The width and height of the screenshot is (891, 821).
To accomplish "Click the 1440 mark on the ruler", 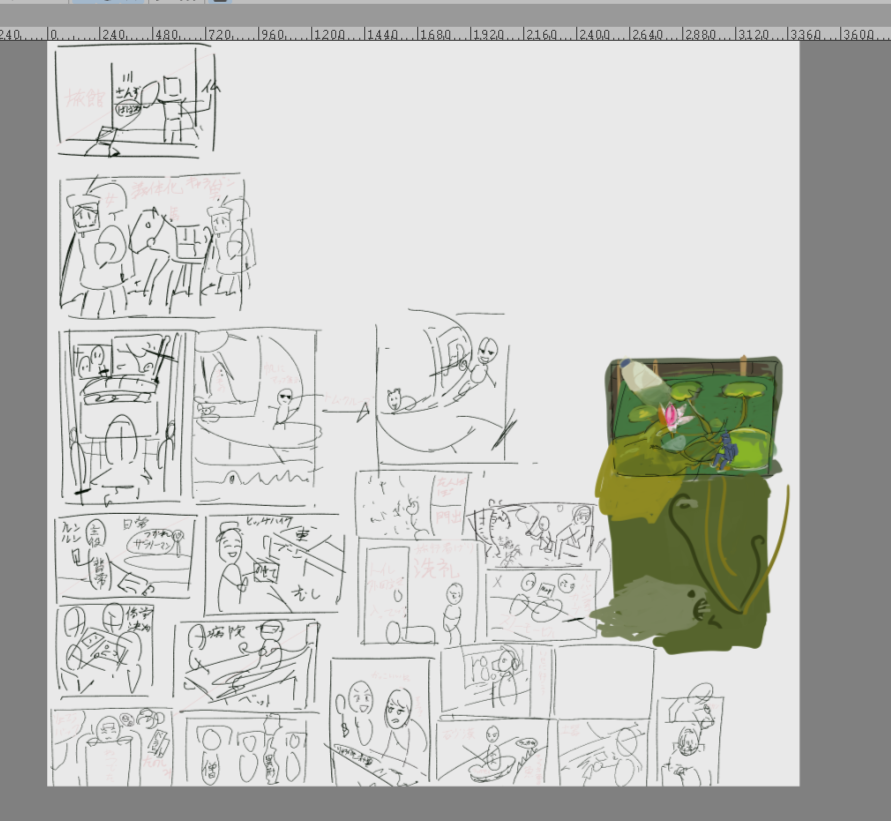I will (382, 35).
